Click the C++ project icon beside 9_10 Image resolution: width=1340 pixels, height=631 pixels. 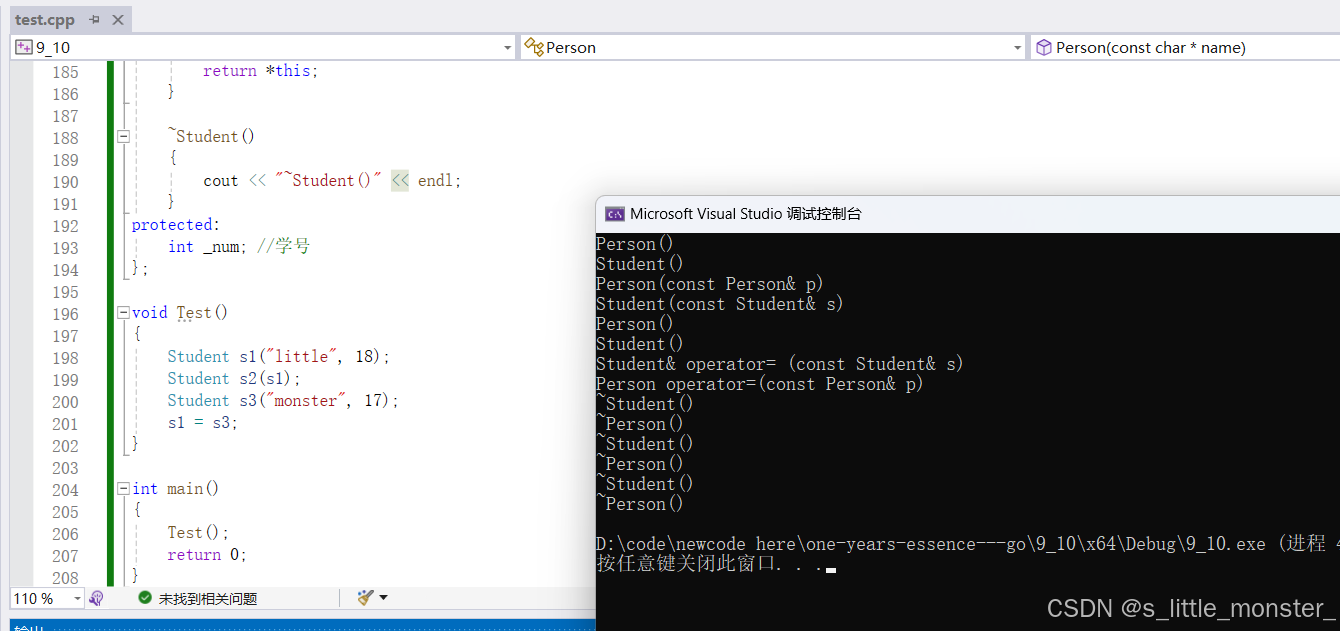tap(23, 47)
